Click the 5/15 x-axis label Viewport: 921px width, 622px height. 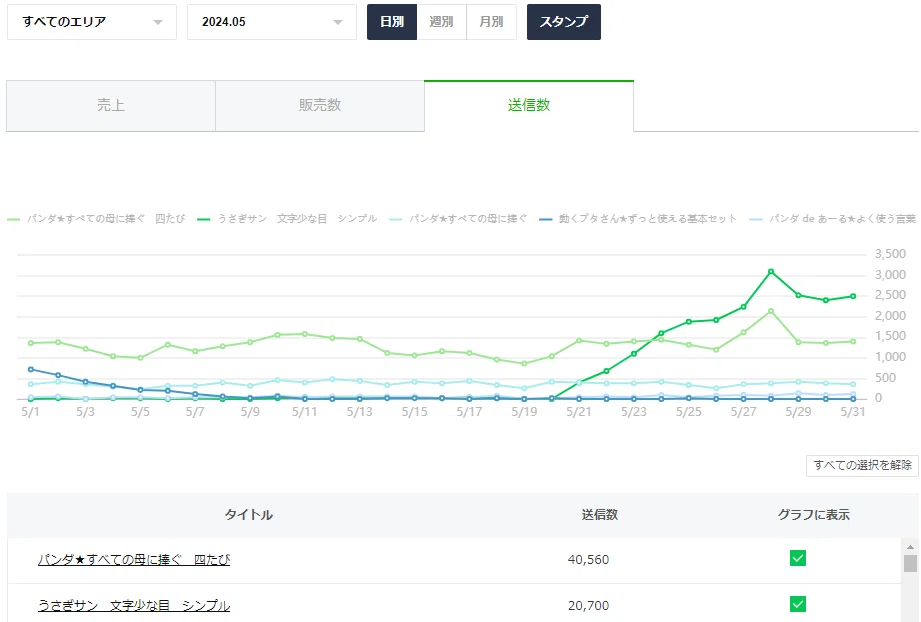click(x=414, y=412)
